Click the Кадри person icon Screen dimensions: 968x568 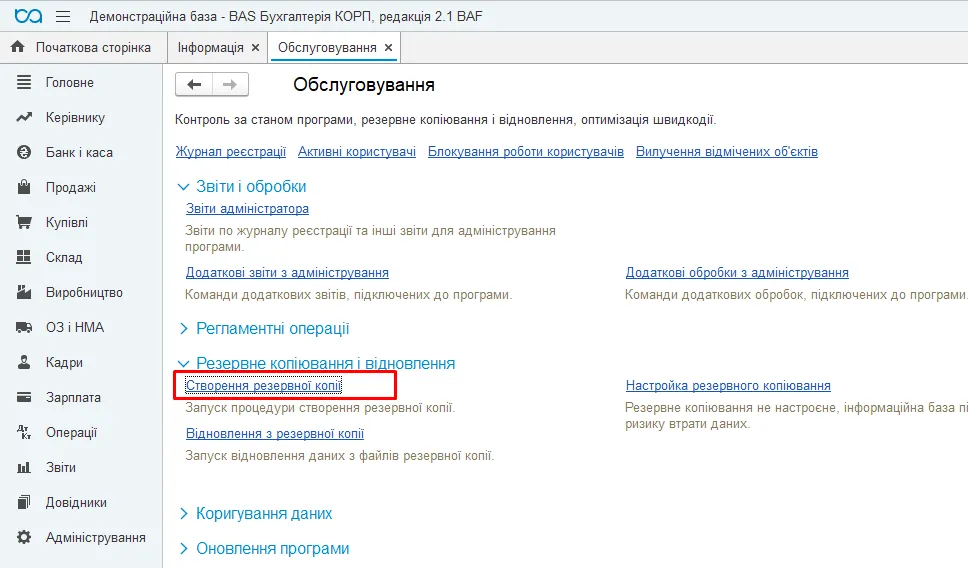coord(23,362)
